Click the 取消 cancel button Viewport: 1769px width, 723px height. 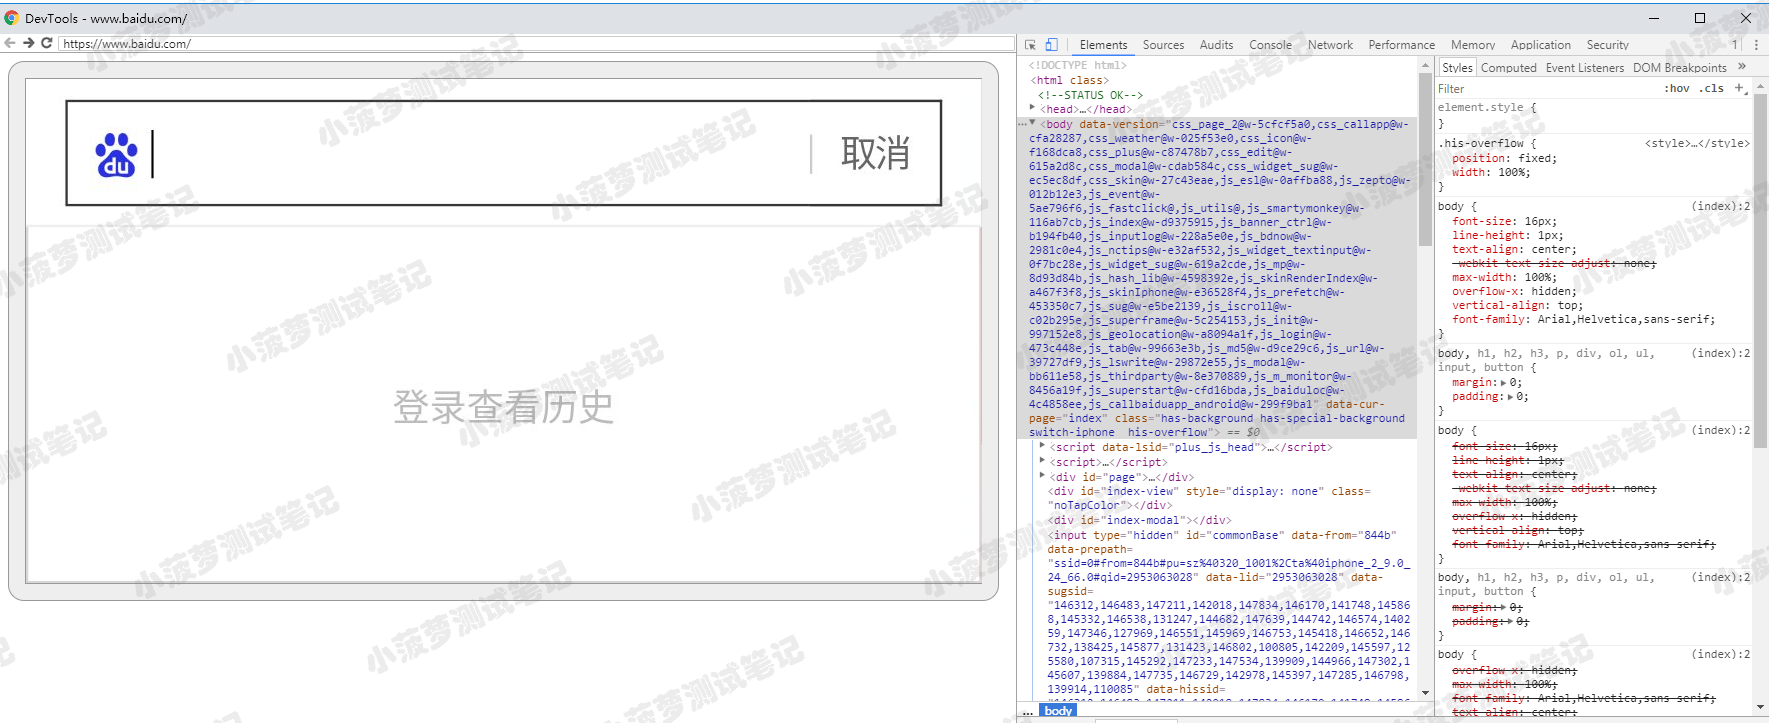pyautogui.click(x=875, y=154)
